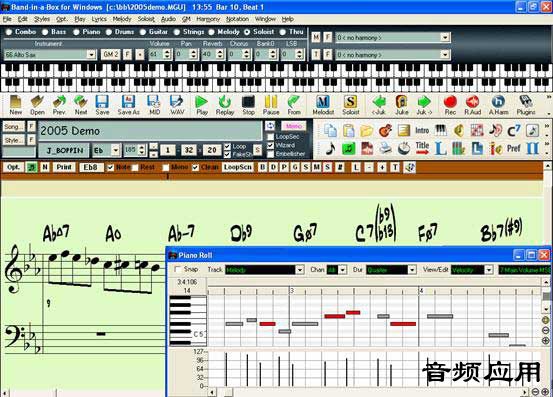Click the Save As disk icon
The height and width of the screenshot is (397, 553).
pyautogui.click(x=128, y=105)
